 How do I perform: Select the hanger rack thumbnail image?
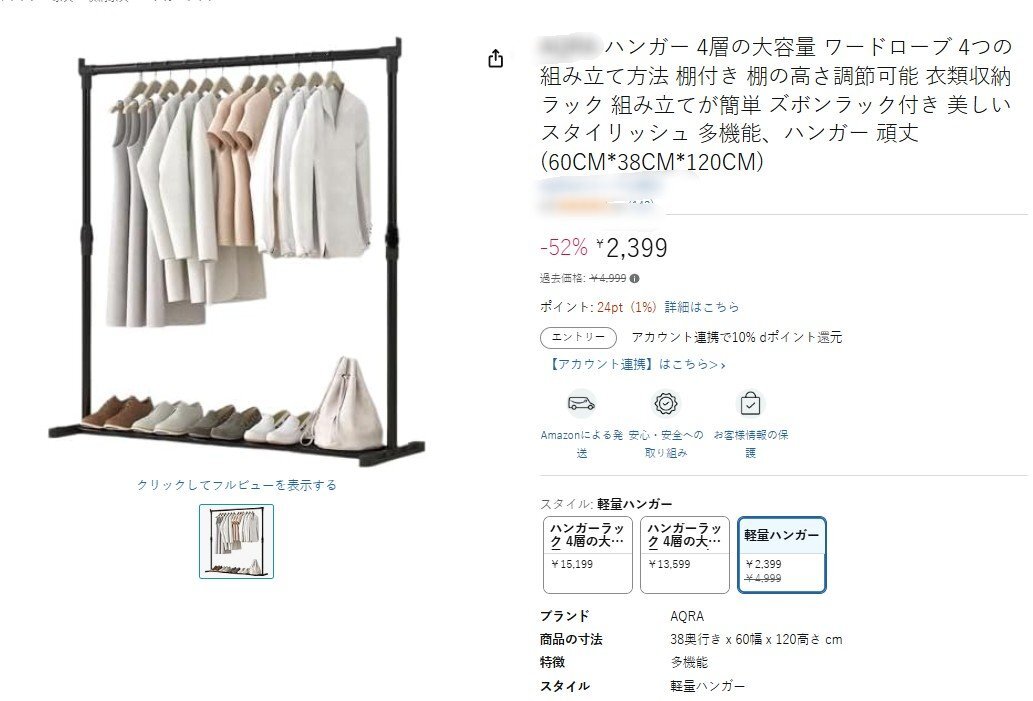(237, 542)
